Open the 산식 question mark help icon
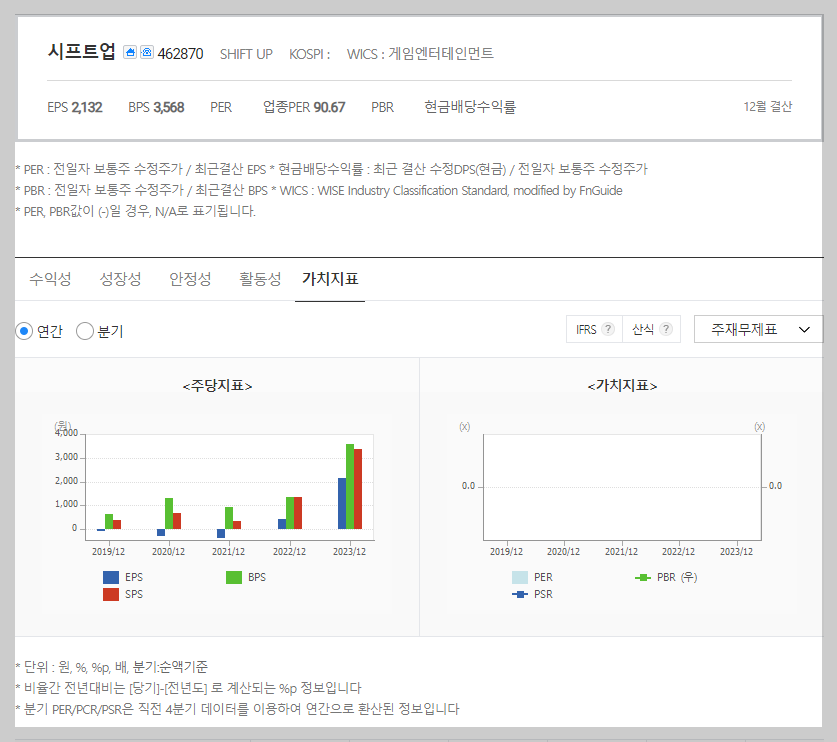The width and height of the screenshot is (837, 742). [664, 328]
